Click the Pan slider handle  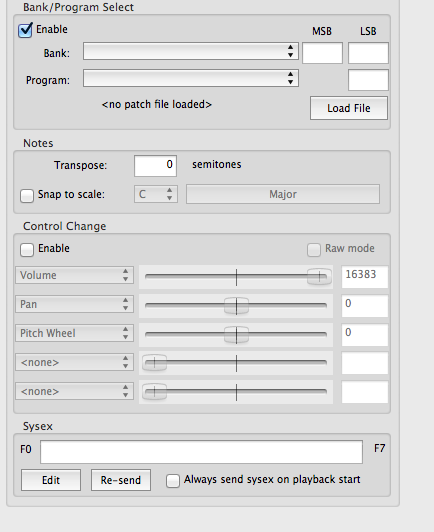tap(237, 306)
